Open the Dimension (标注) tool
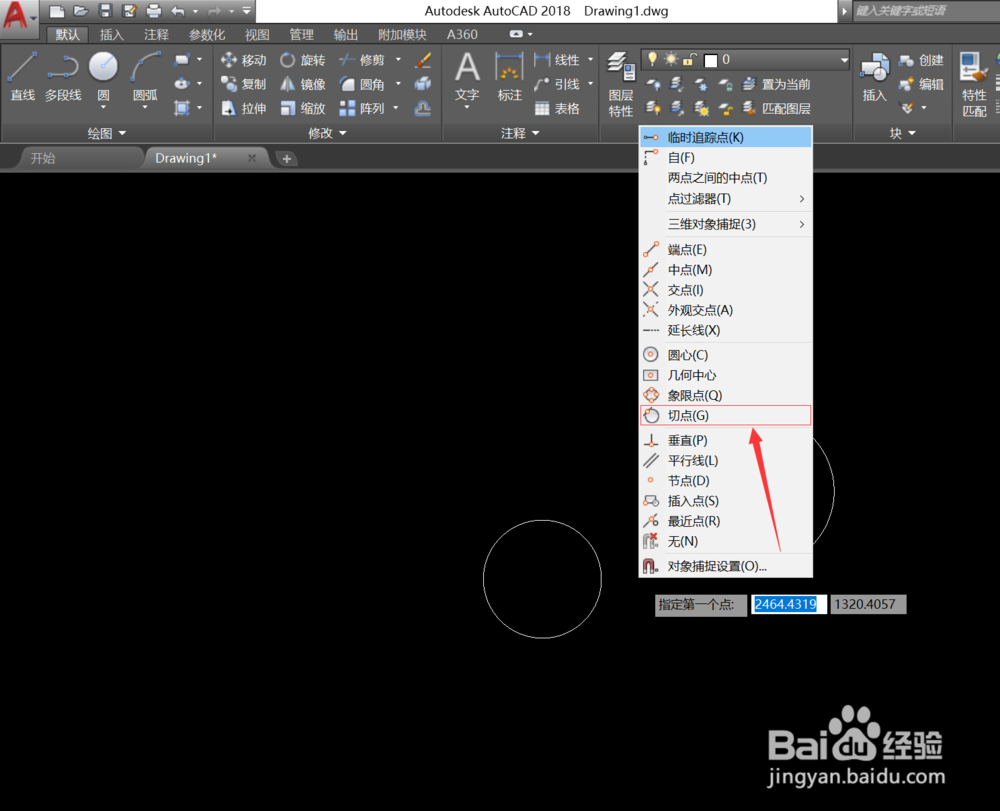This screenshot has height=811, width=1000. (x=510, y=78)
